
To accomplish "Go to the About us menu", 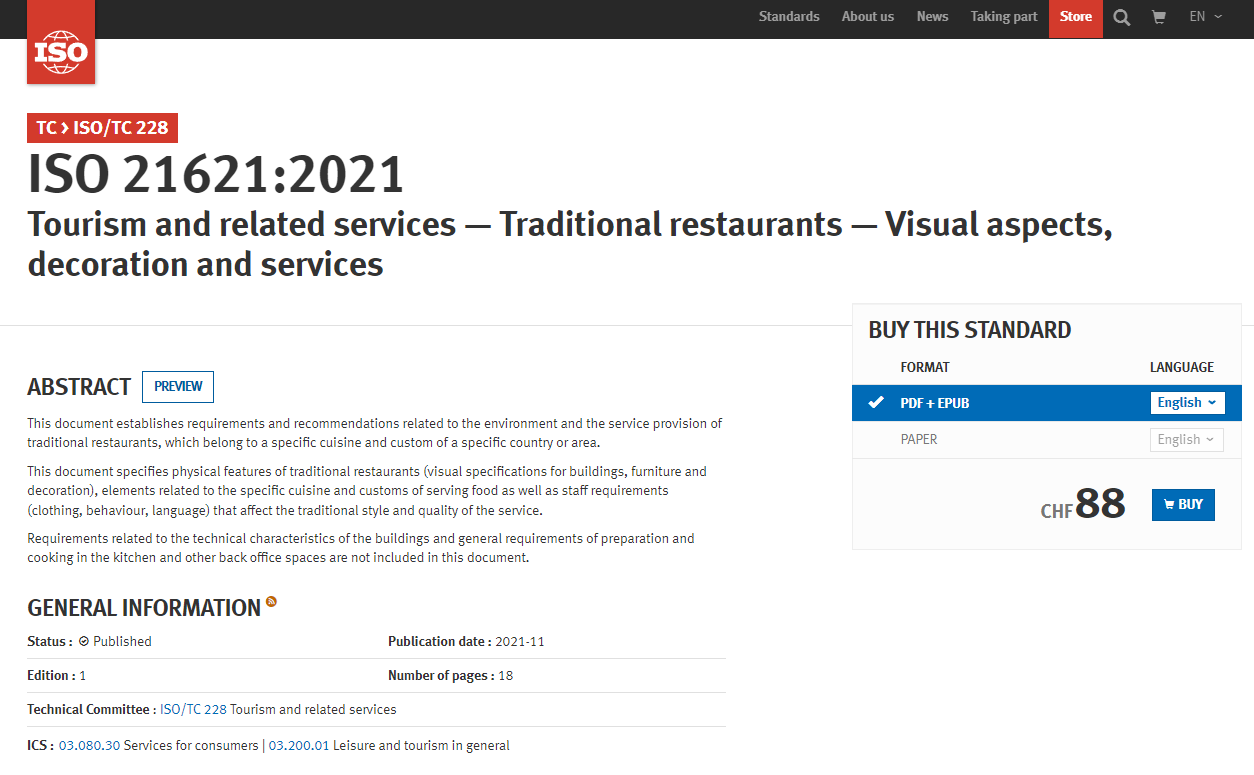I will coord(867,17).
